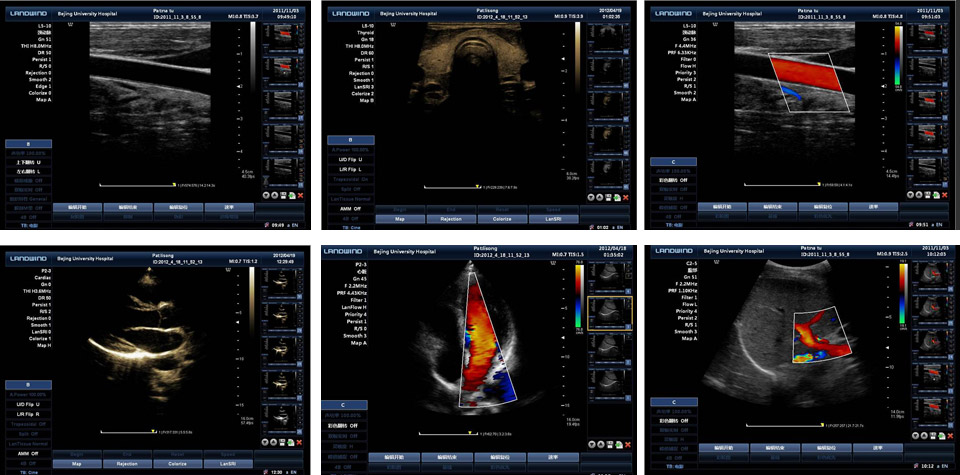Click thumbnail up-arrow icon in Cardiac B-mode panel
The height and width of the screenshot is (475, 960).
tap(274, 442)
